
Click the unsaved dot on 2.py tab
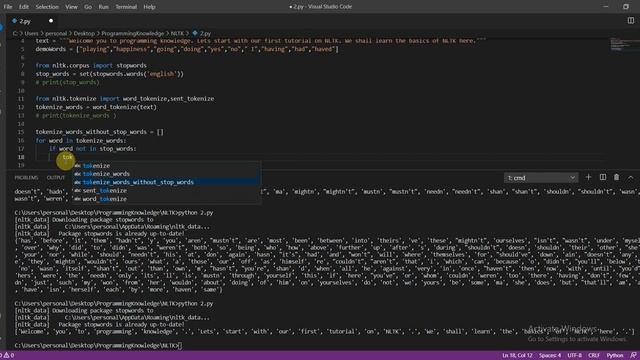tap(51, 21)
